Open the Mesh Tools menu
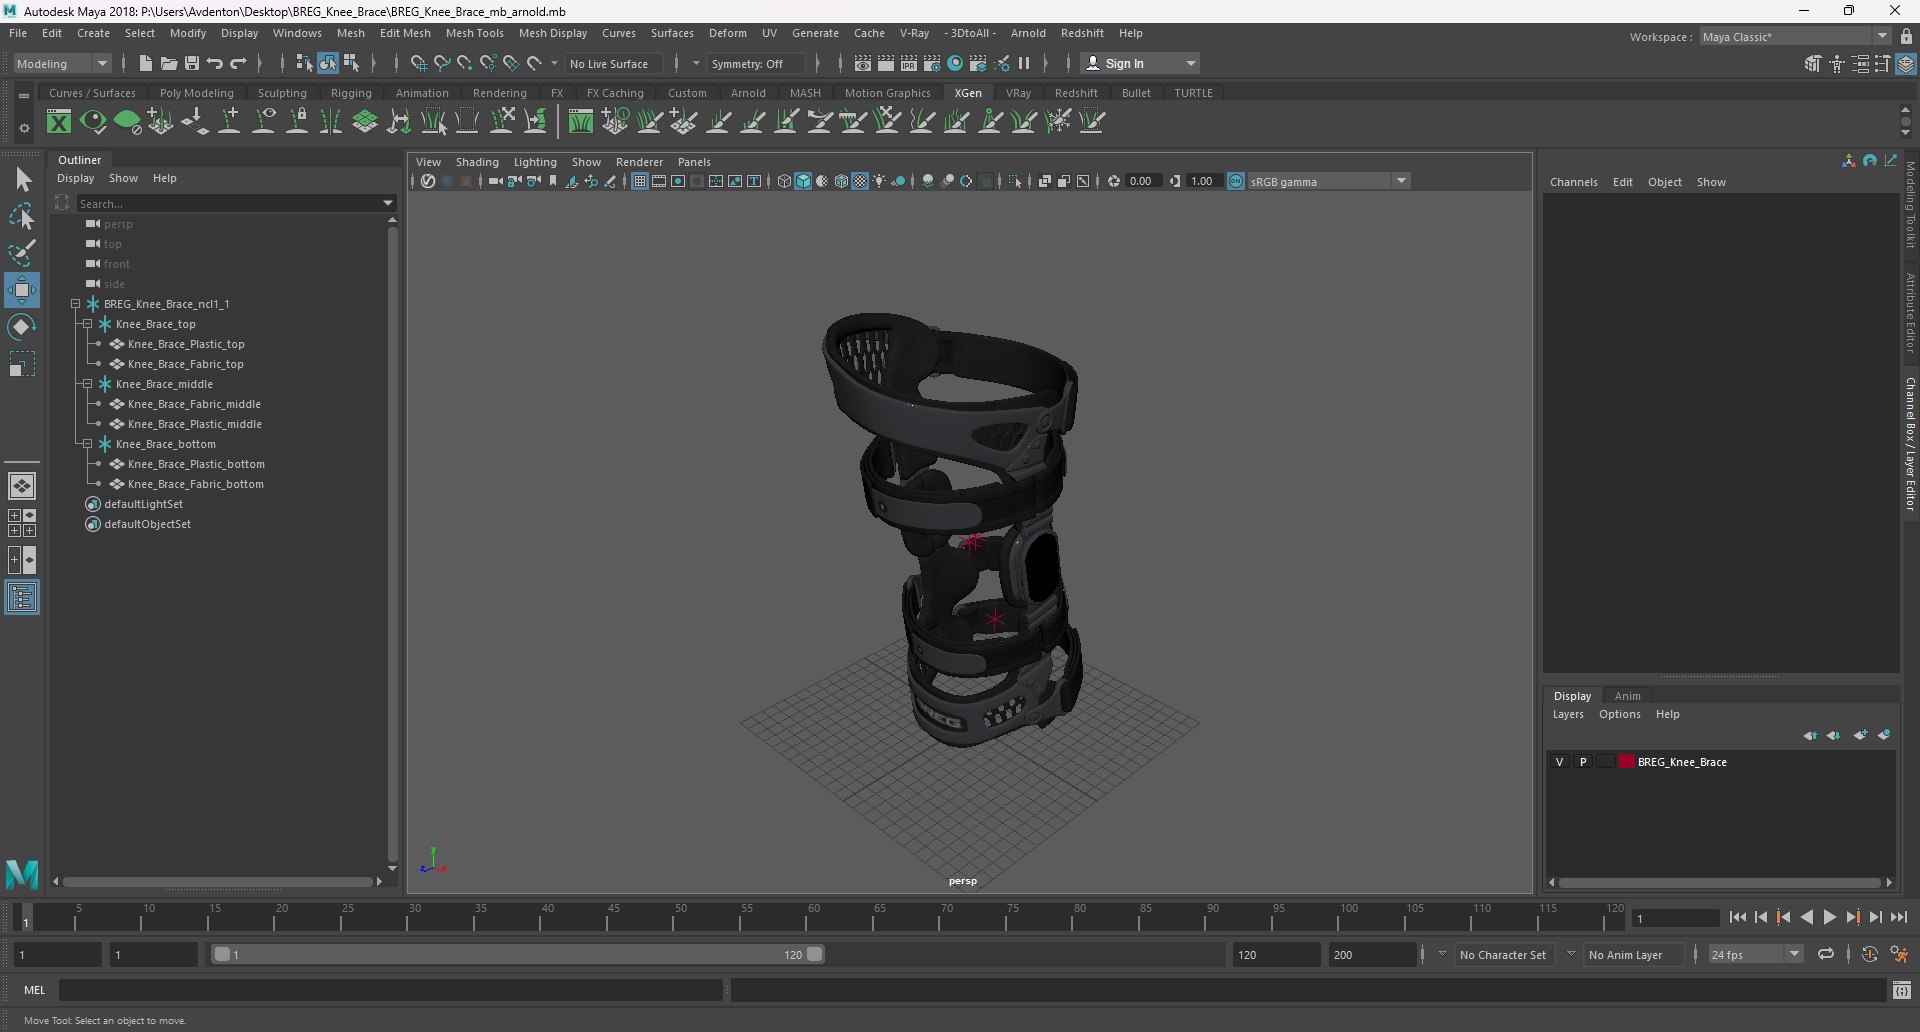The image size is (1920, 1032). click(474, 33)
